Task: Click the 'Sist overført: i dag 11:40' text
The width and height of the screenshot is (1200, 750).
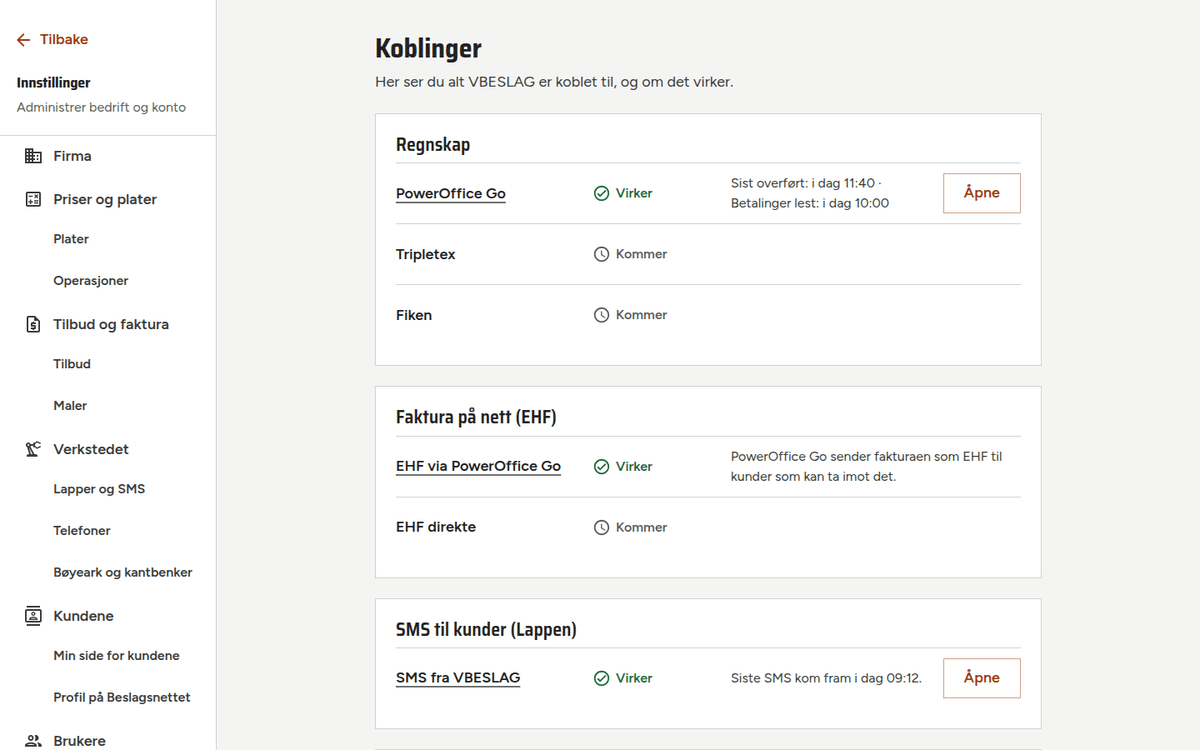Action: pos(803,183)
